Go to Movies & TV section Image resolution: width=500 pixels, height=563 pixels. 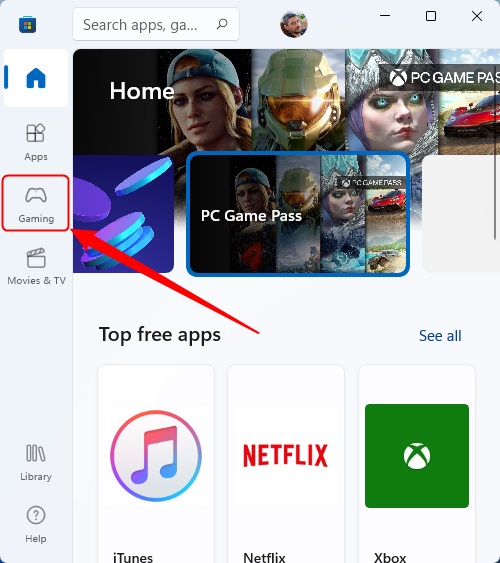click(36, 266)
